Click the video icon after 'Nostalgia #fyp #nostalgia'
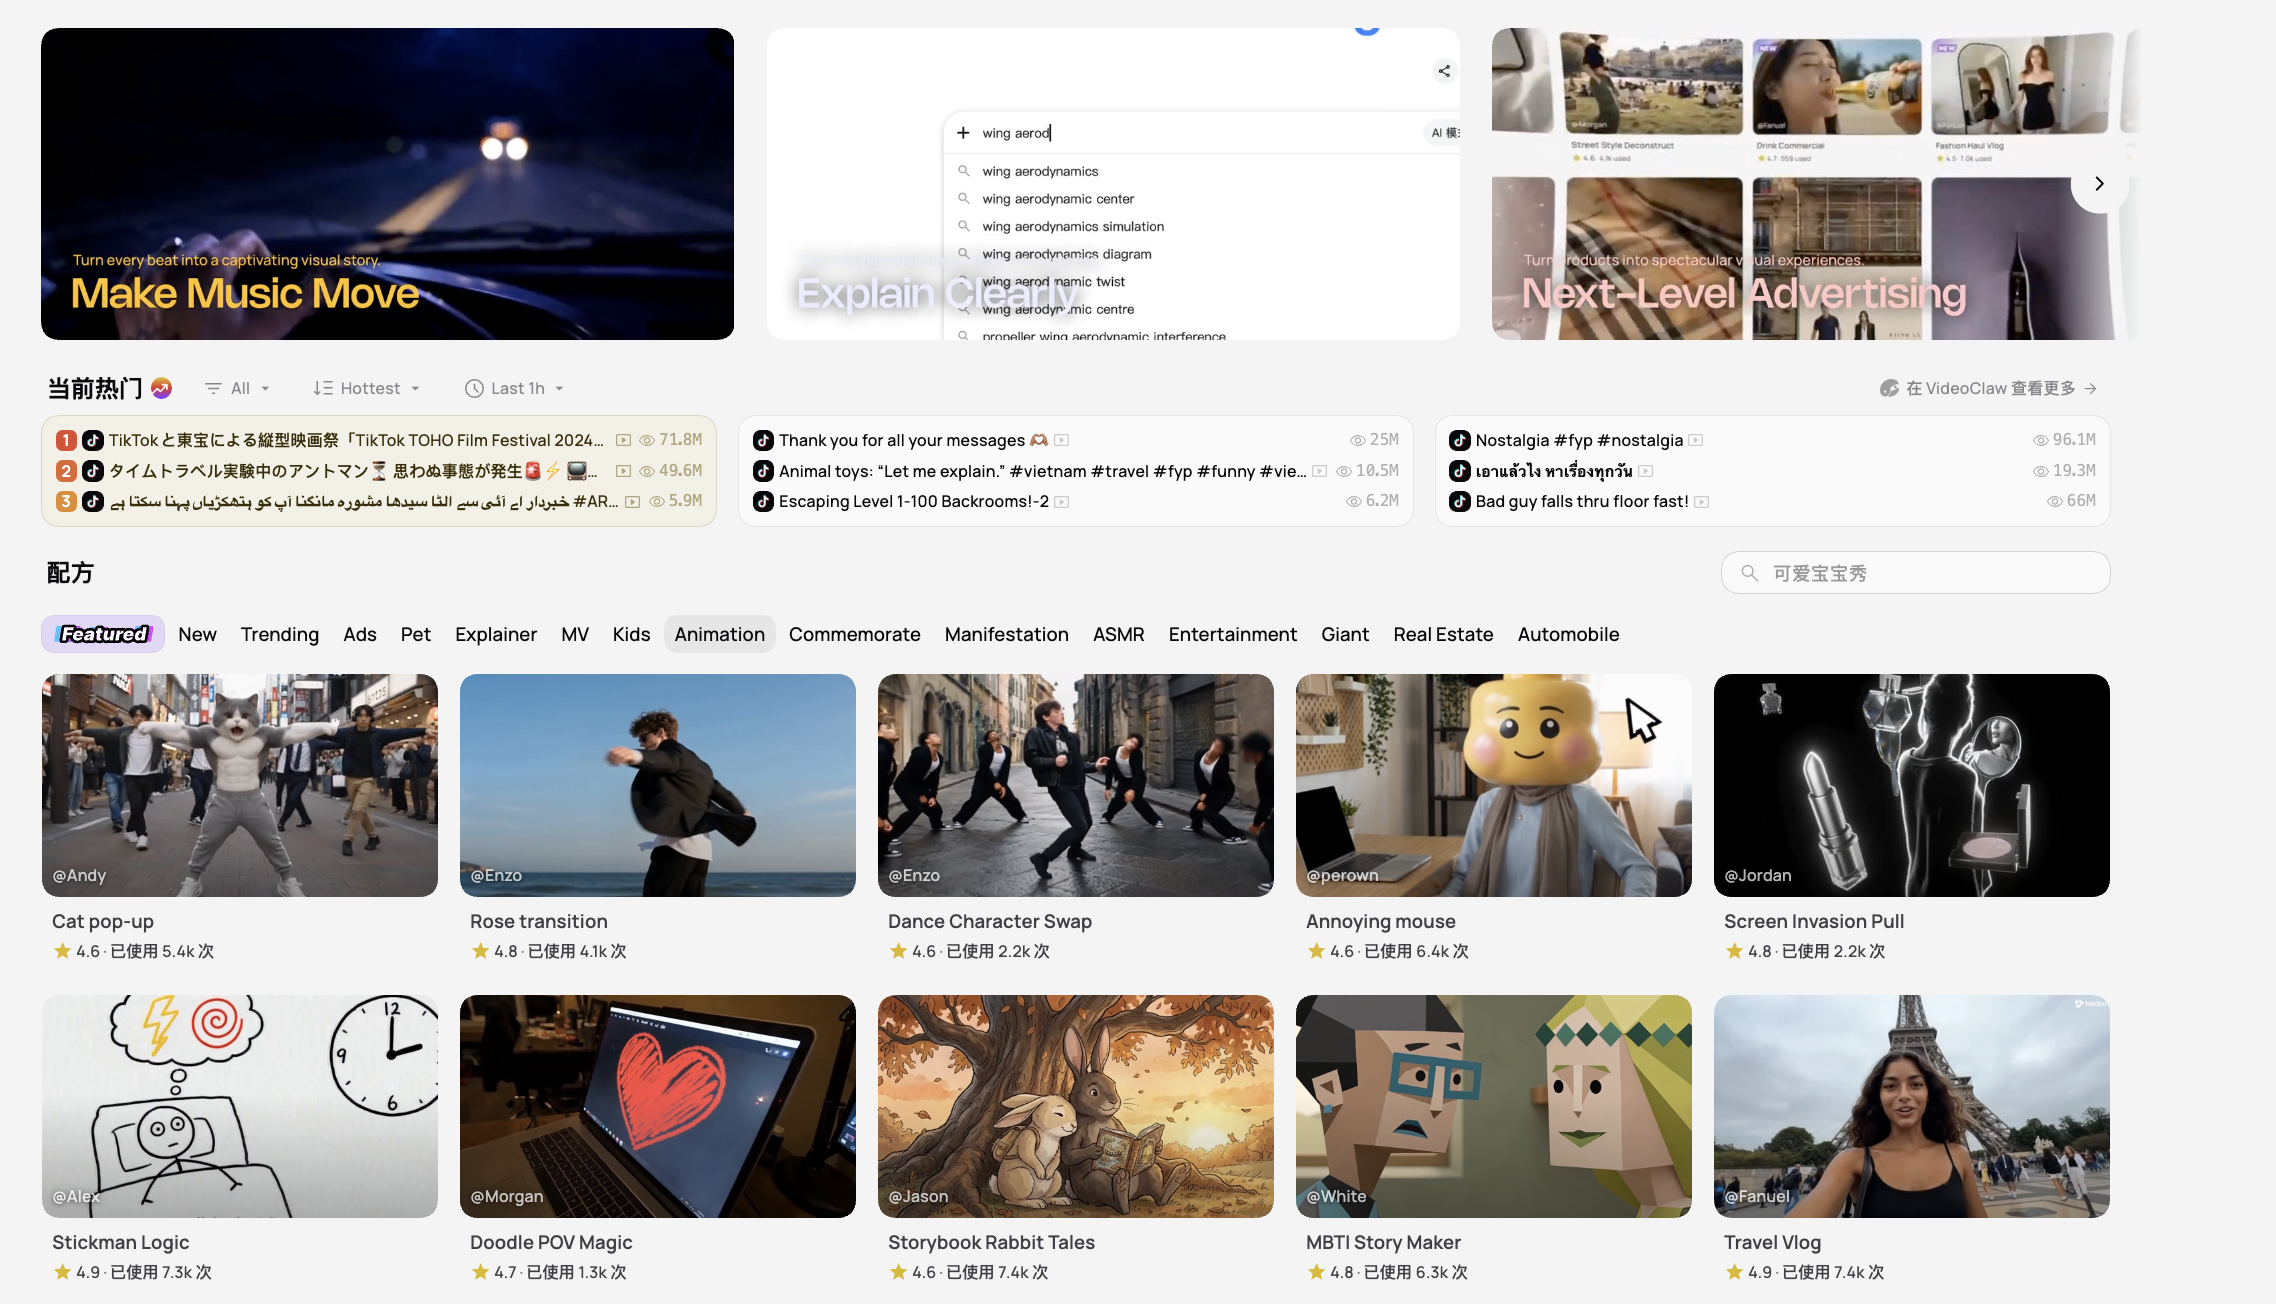Screen dimensions: 2276x1304 pos(1696,440)
